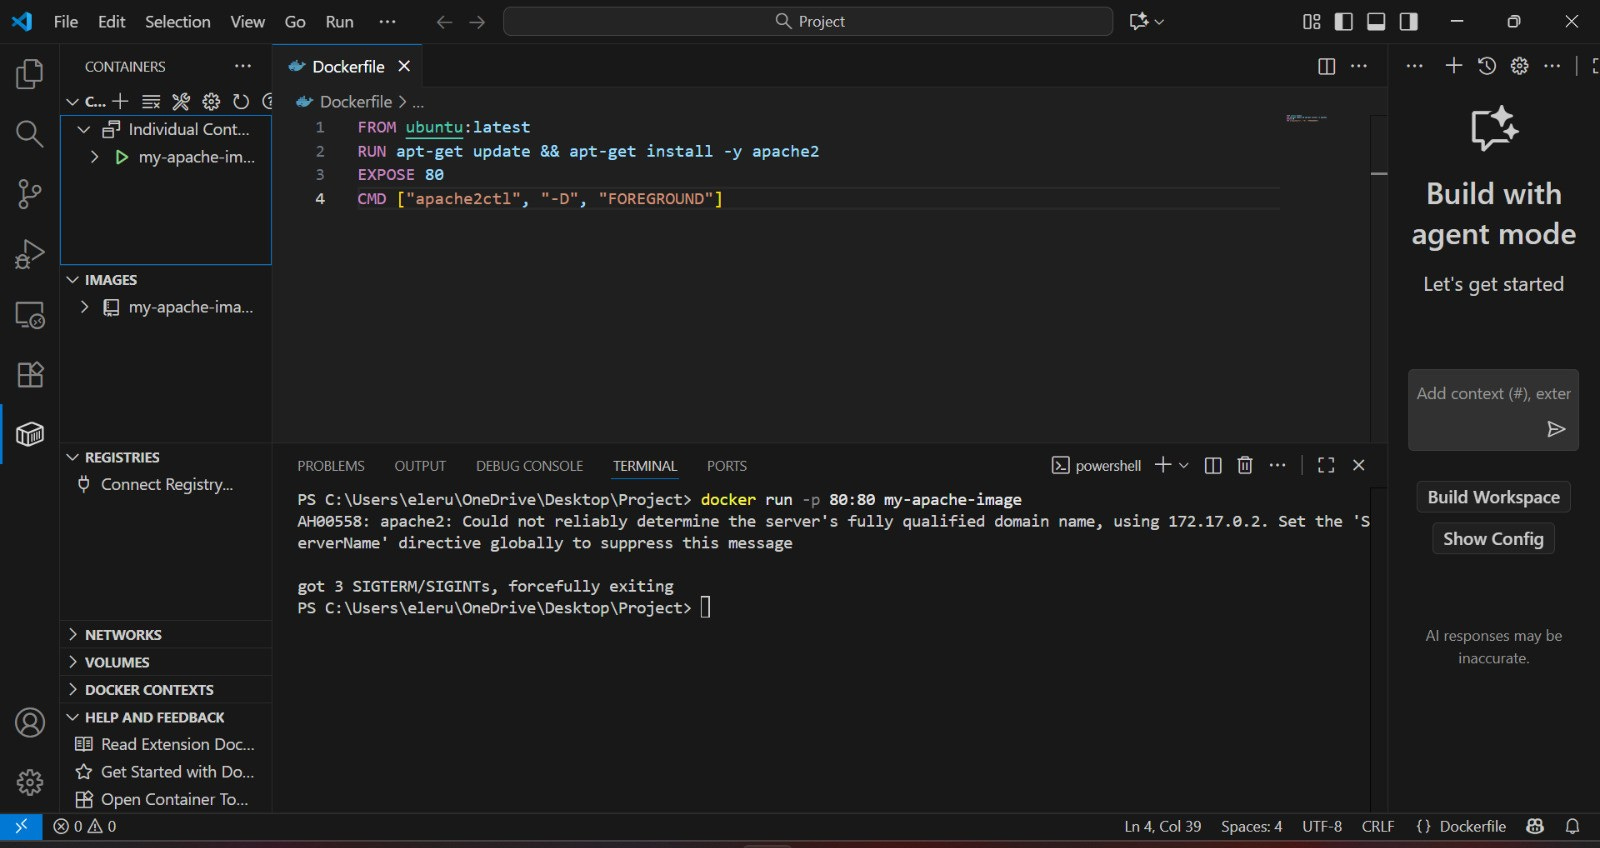This screenshot has width=1600, height=848.
Task: Toggle the secondary side bar layout button
Action: tap(1408, 21)
